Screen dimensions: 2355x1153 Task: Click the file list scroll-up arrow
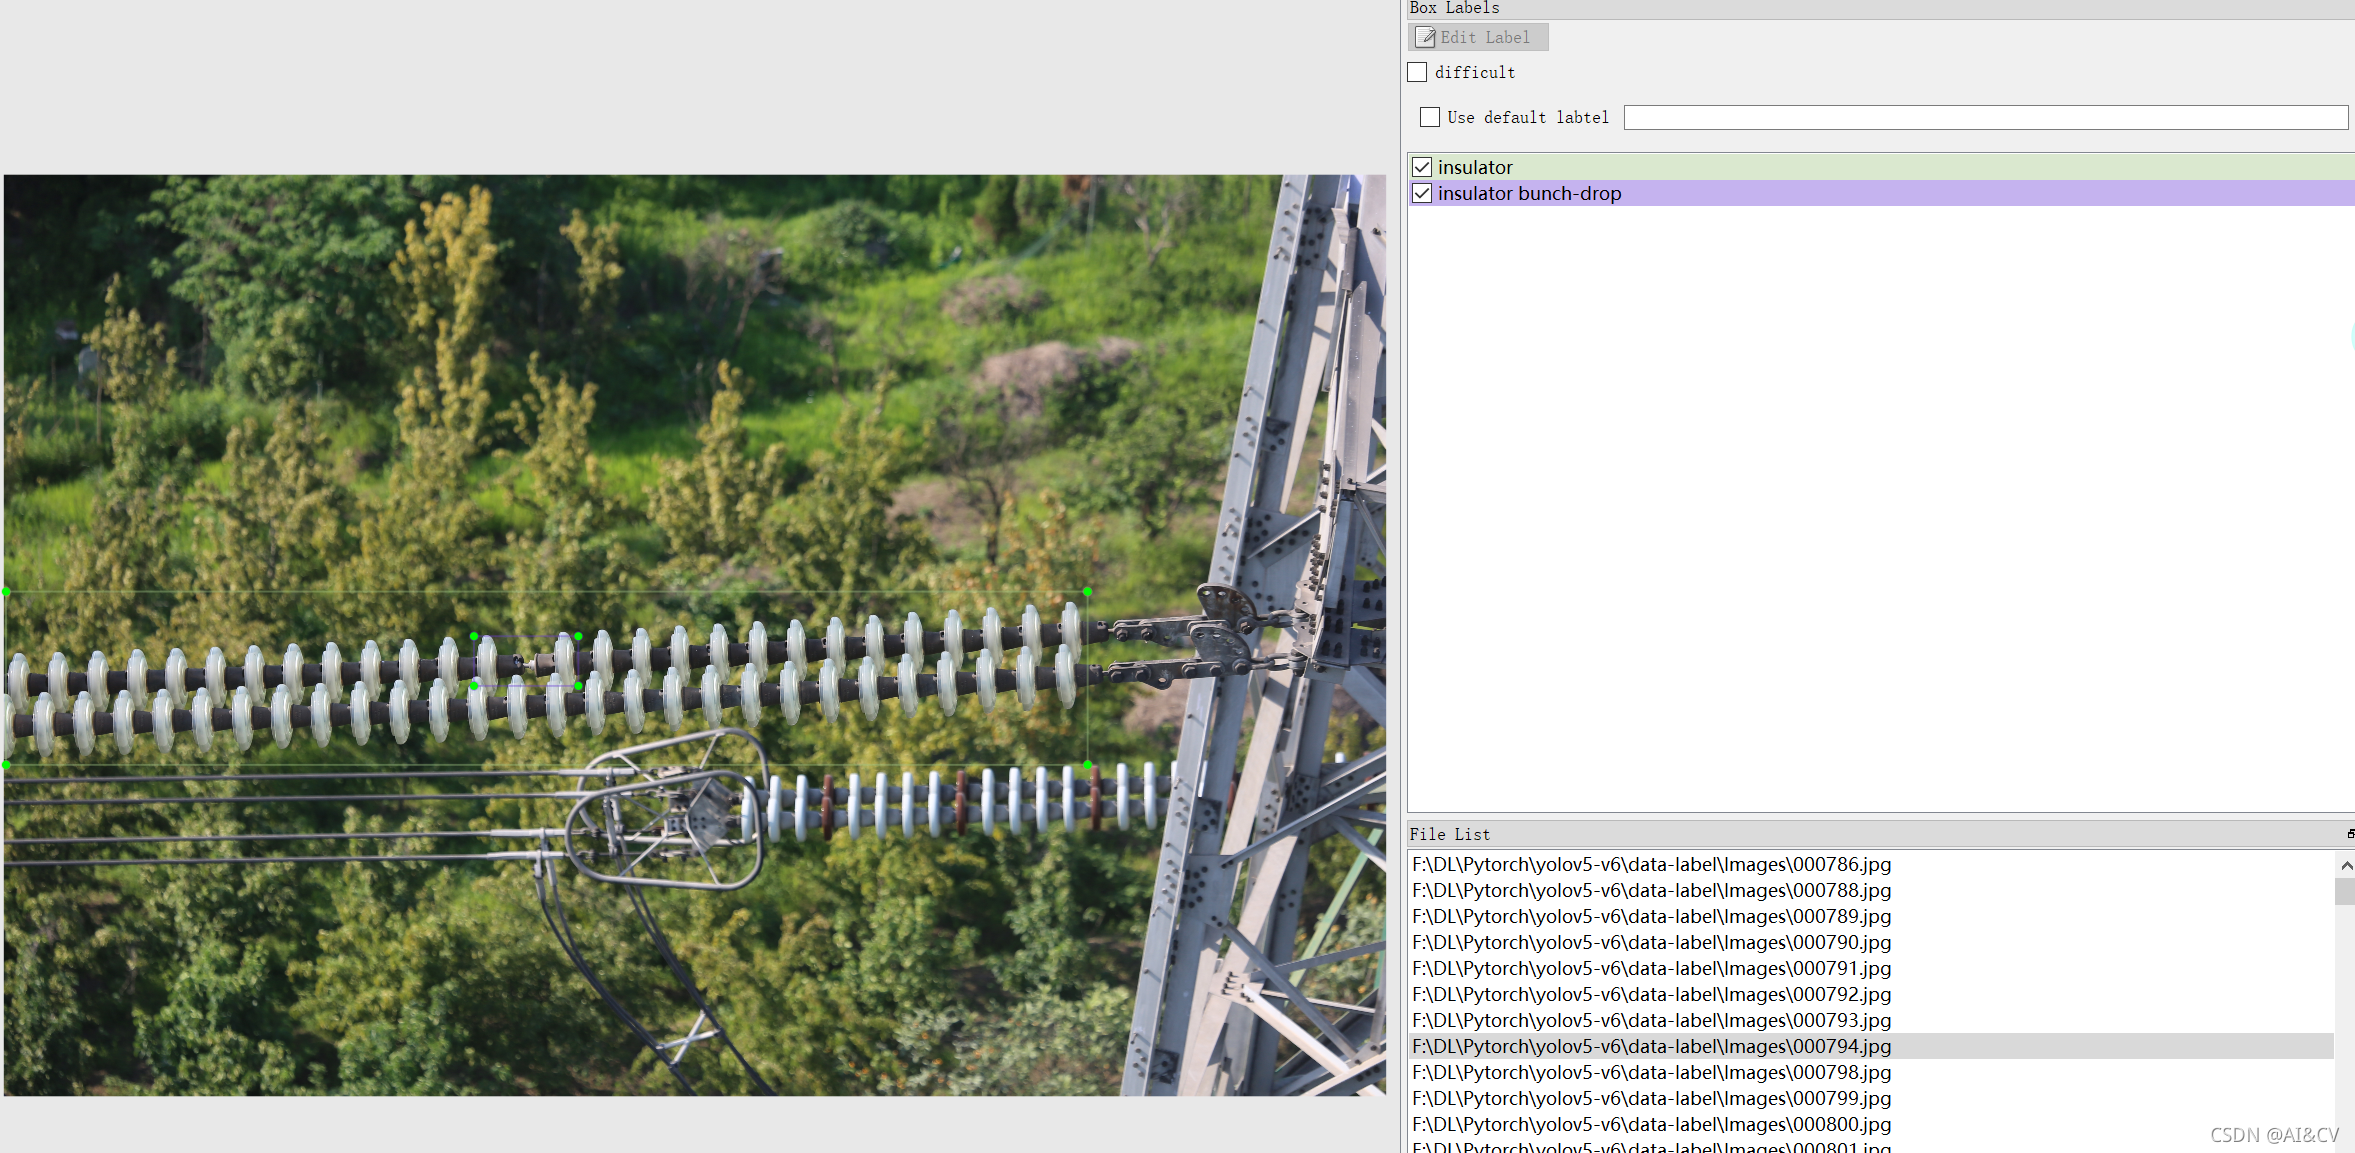(2346, 865)
